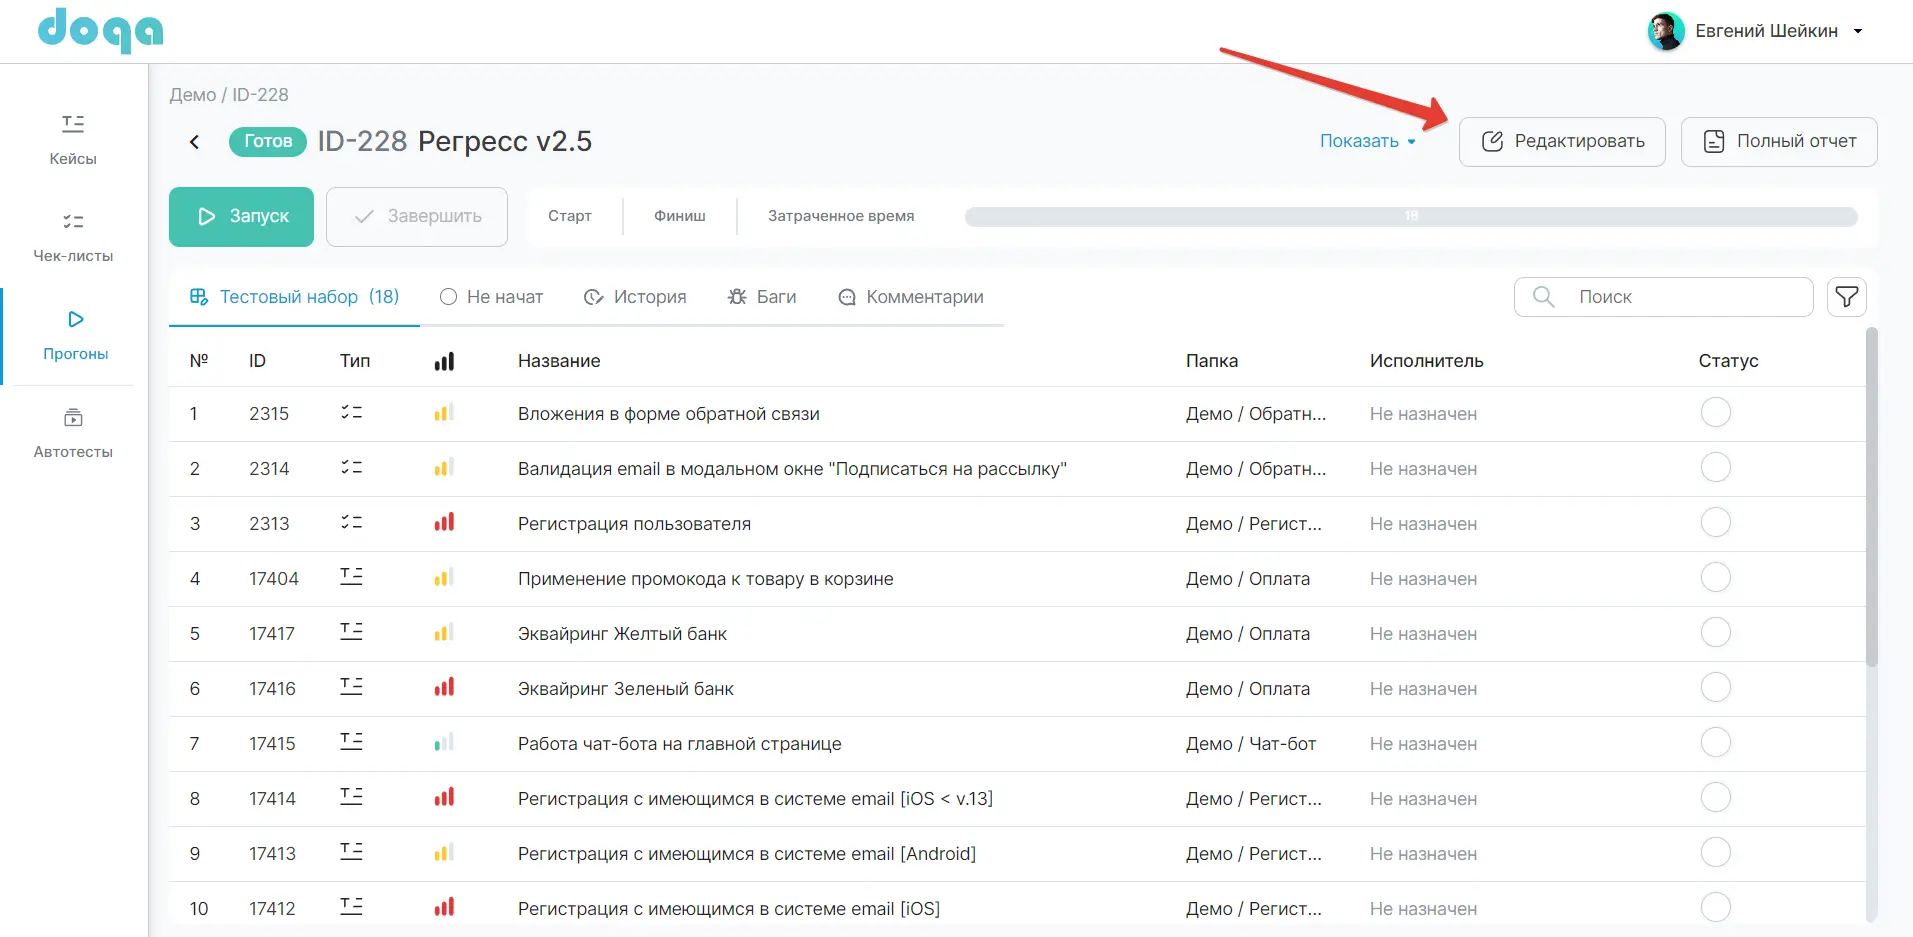The image size is (1913, 937).
Task: Set status circle for case 2315
Action: coord(1715,413)
